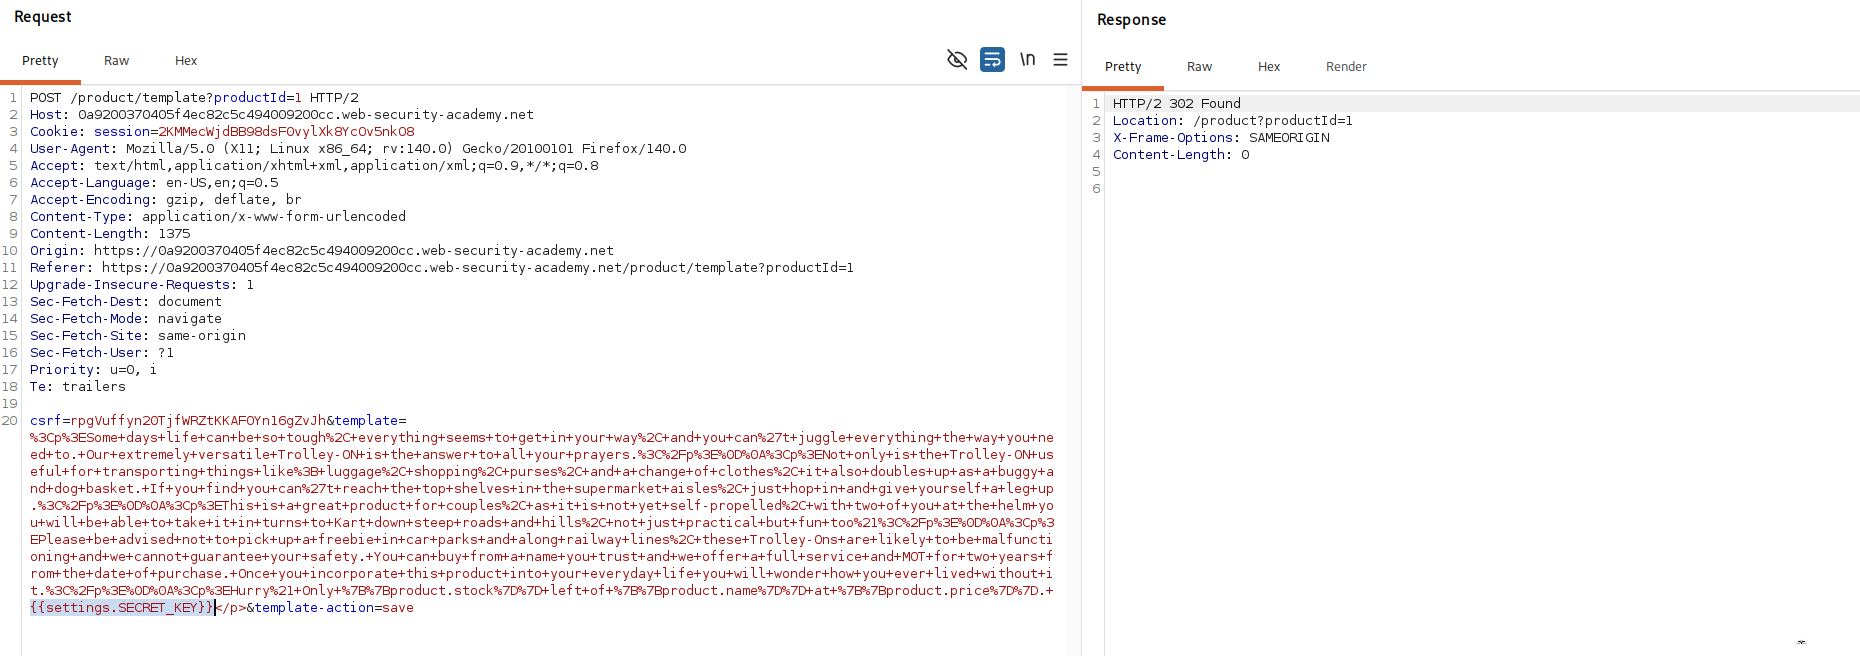Open the Response Render tab
The width and height of the screenshot is (1860, 656).
[x=1346, y=67]
